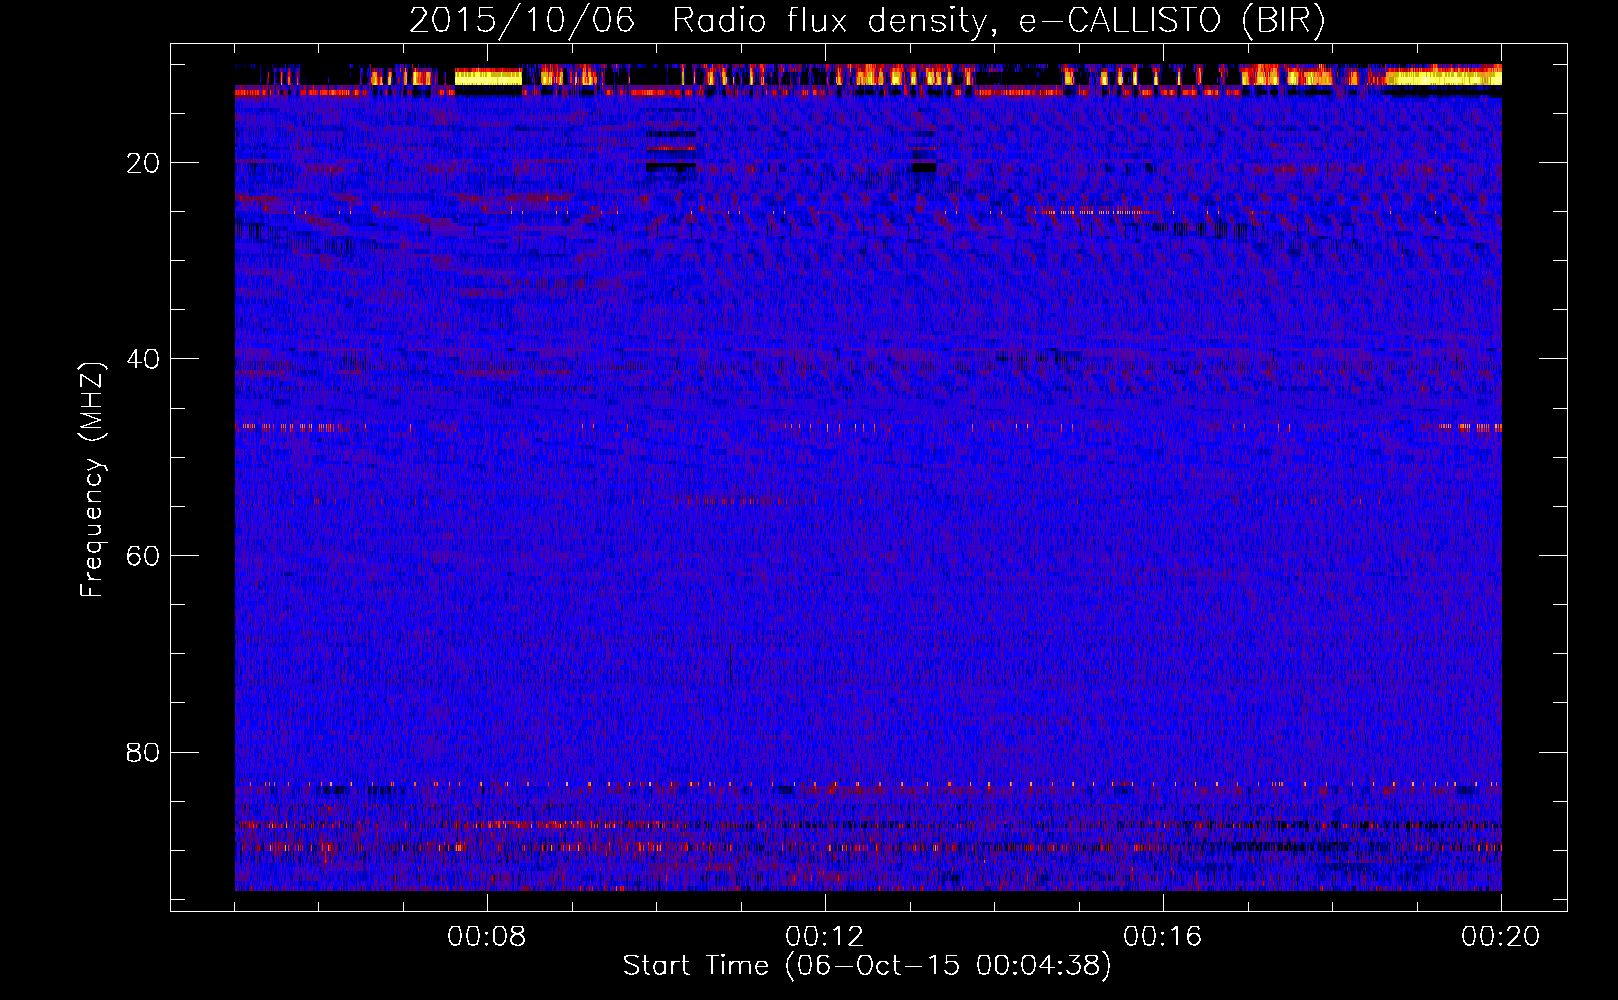Click the 00:12 time tick label
1618x1000 pixels.
pyautogui.click(x=825, y=937)
